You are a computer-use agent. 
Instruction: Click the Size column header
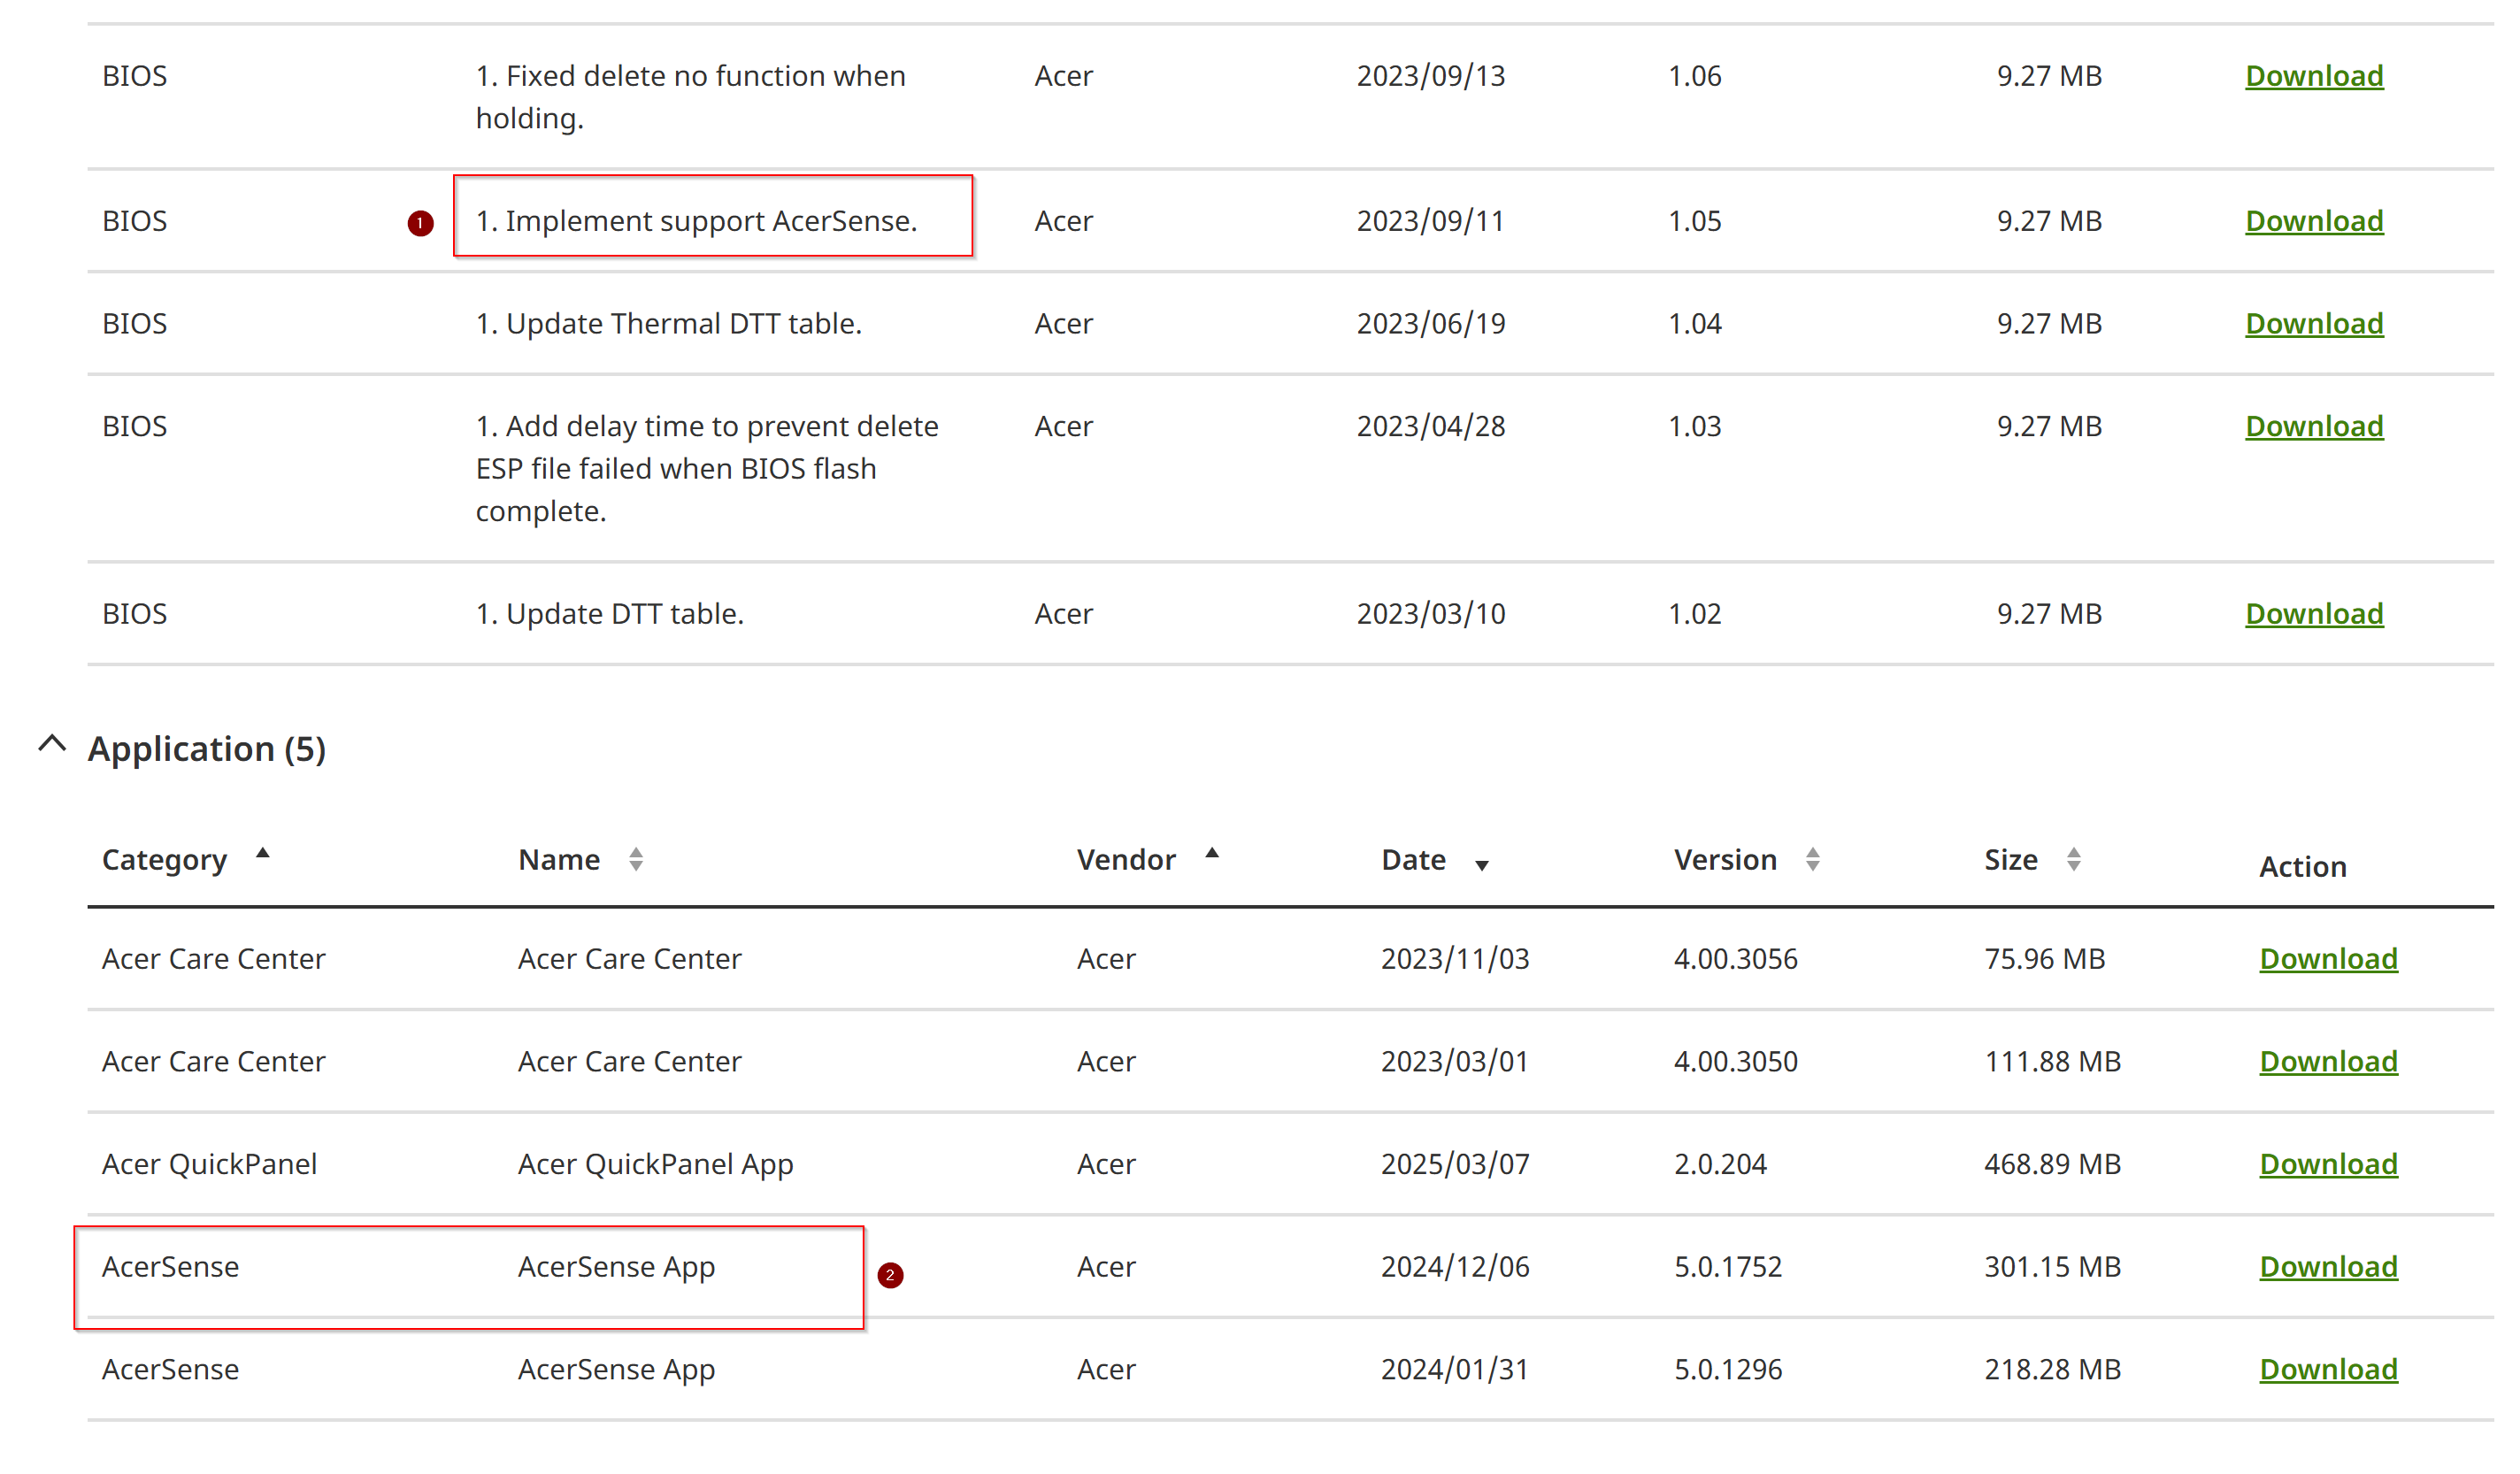(2011, 860)
